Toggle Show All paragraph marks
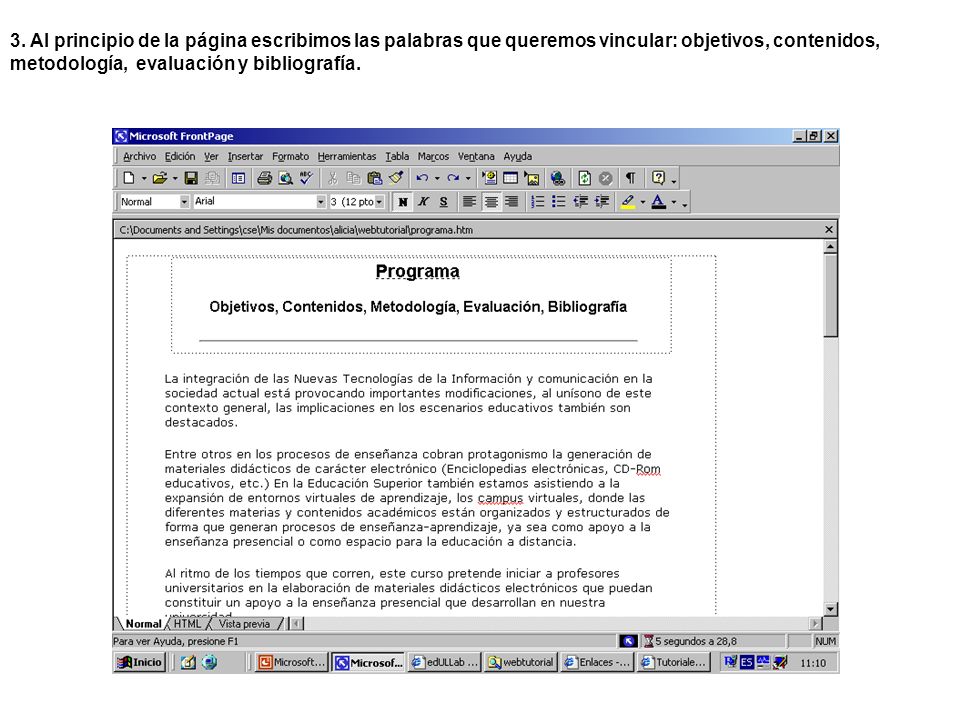Viewport: 960px width, 720px height. point(630,178)
